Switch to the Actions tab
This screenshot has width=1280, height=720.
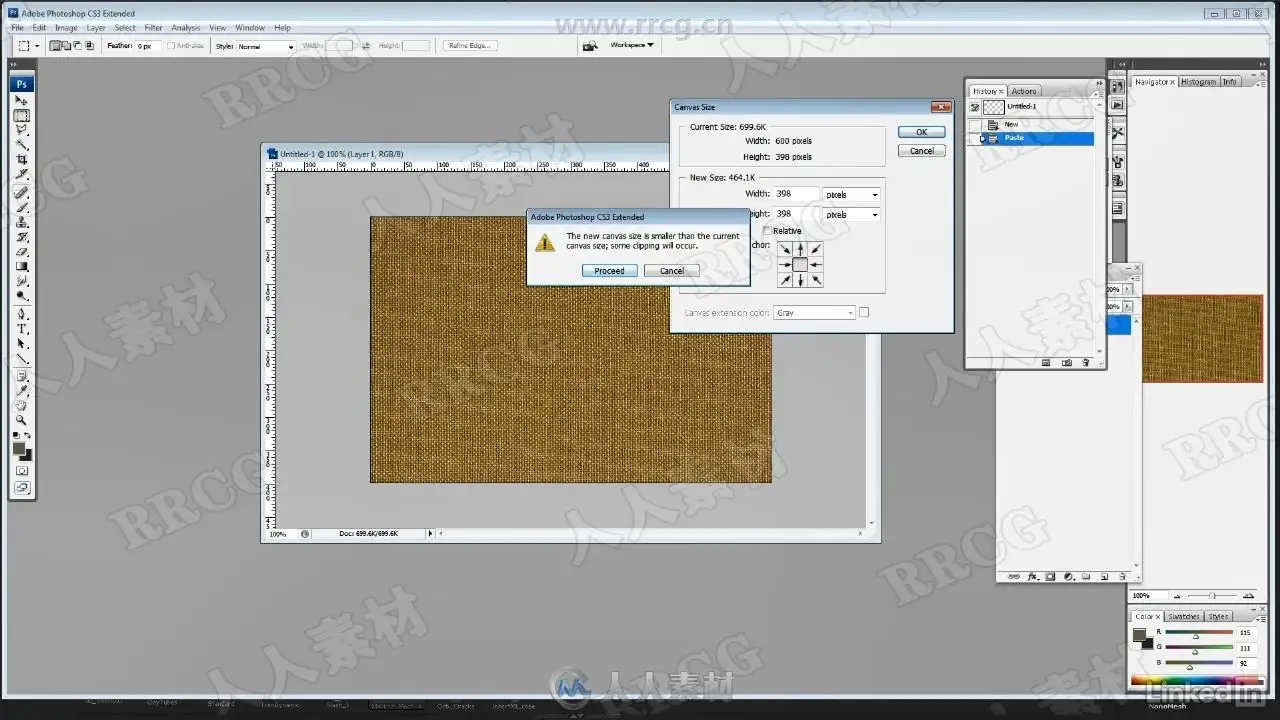point(1024,91)
